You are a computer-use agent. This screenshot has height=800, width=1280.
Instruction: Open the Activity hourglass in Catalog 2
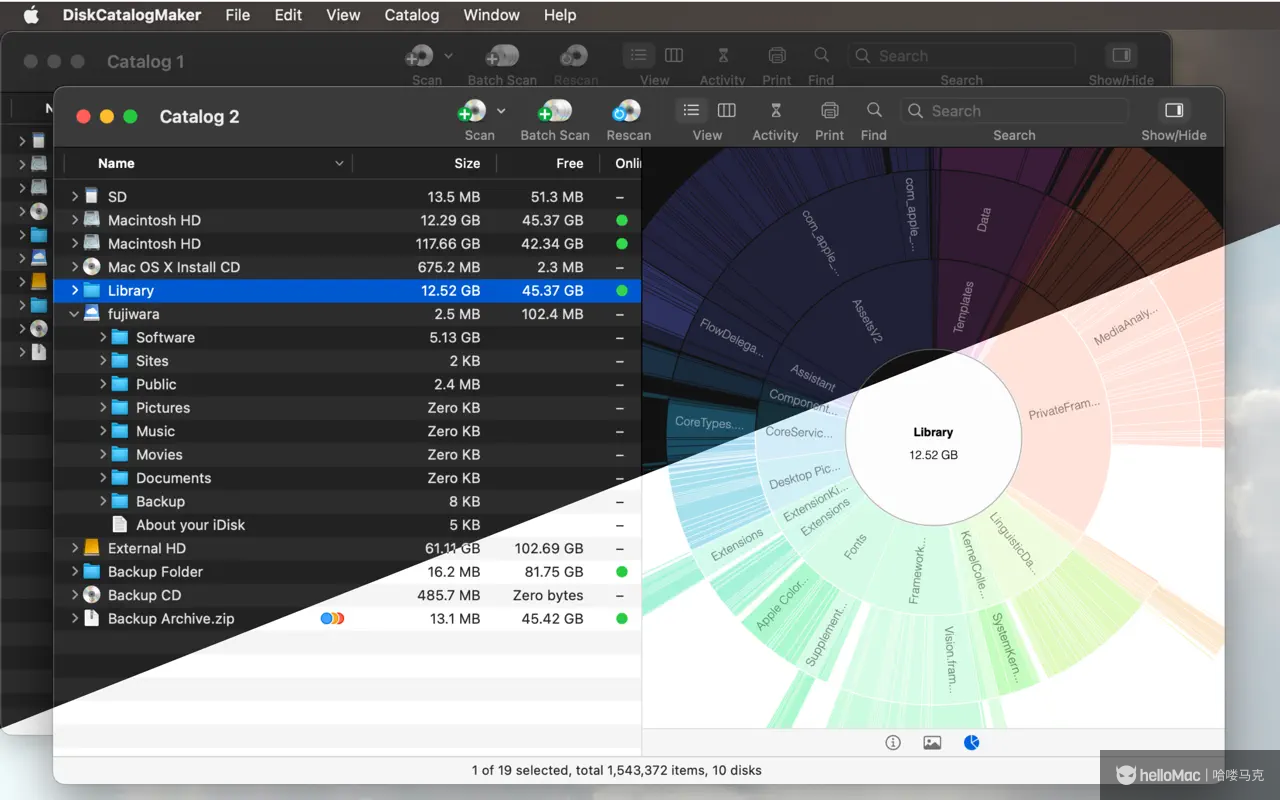[775, 111]
